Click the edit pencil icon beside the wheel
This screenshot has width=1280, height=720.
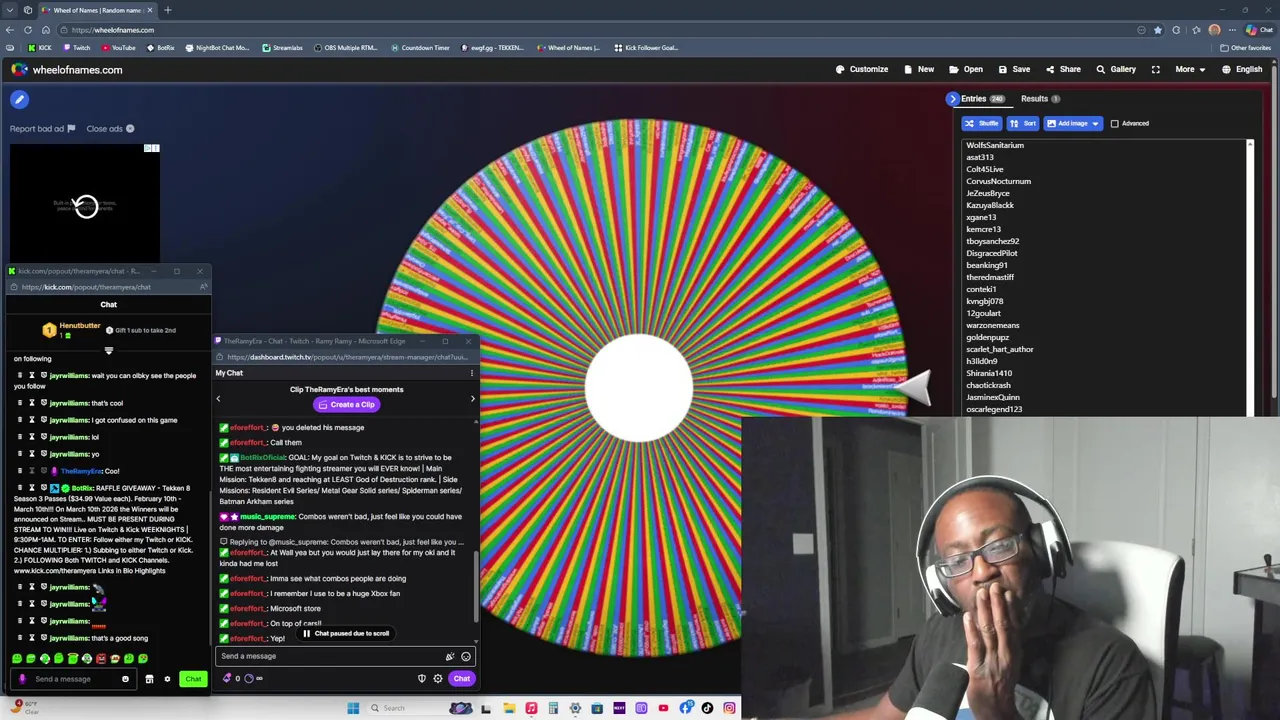pyautogui.click(x=19, y=99)
